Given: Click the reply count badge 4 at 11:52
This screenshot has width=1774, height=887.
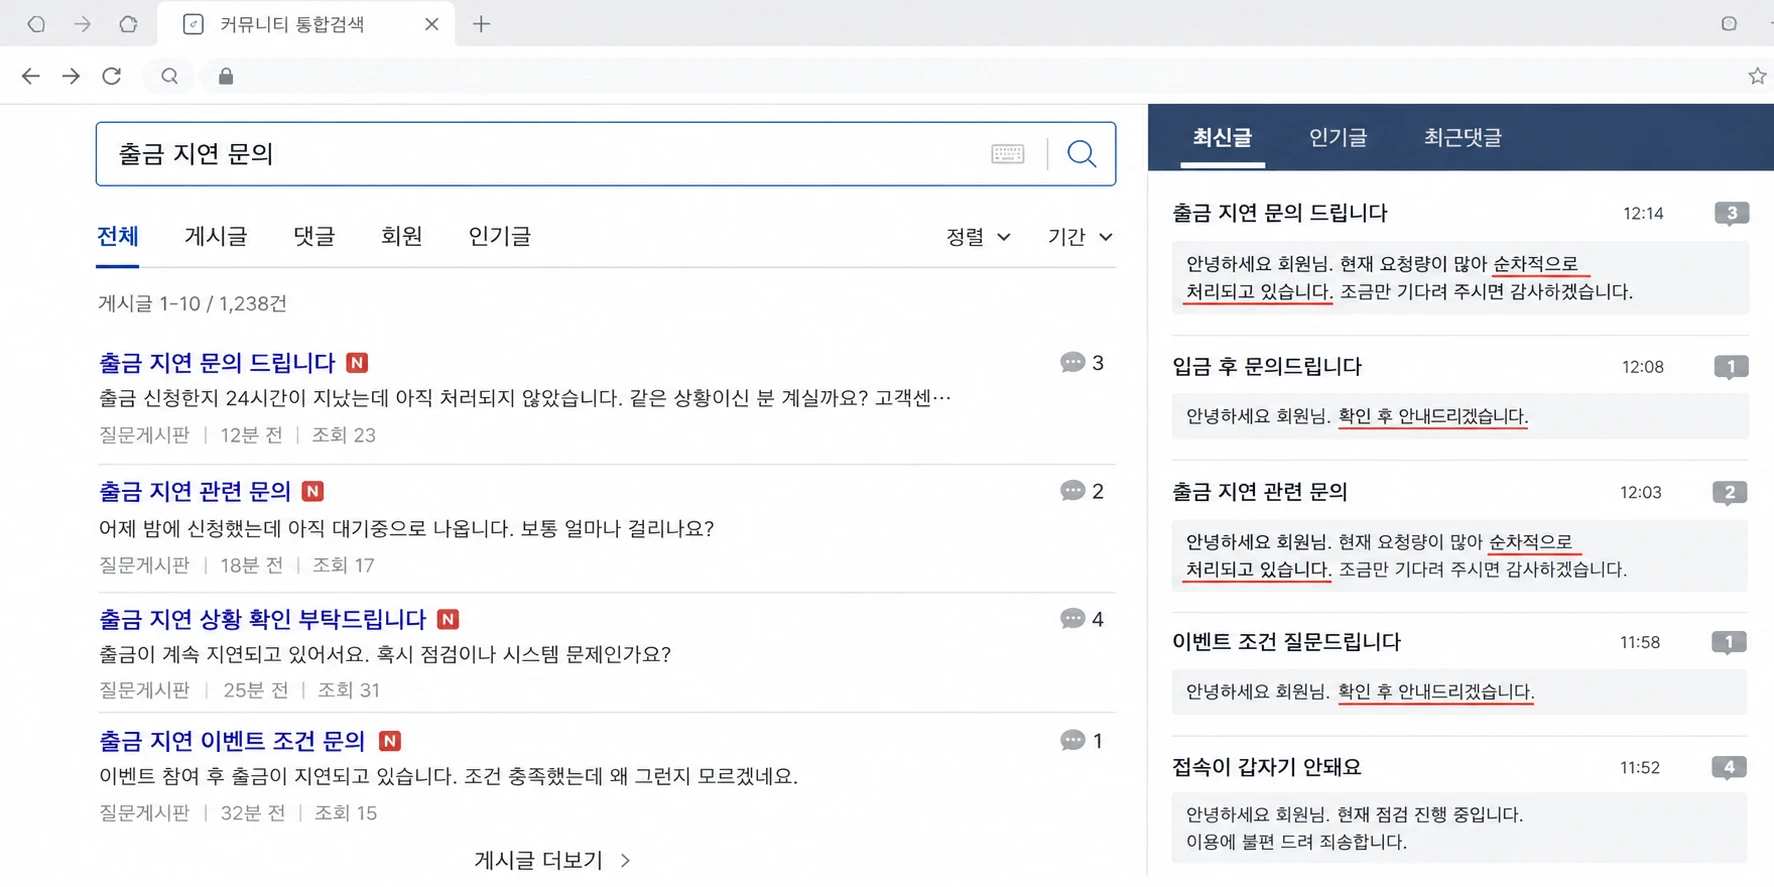Looking at the screenshot, I should coord(1729,767).
